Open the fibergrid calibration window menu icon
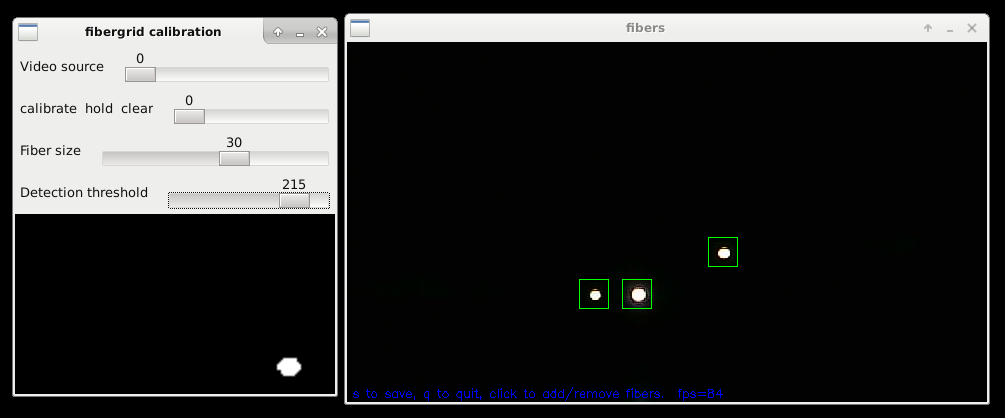The image size is (1005, 418). point(28,32)
